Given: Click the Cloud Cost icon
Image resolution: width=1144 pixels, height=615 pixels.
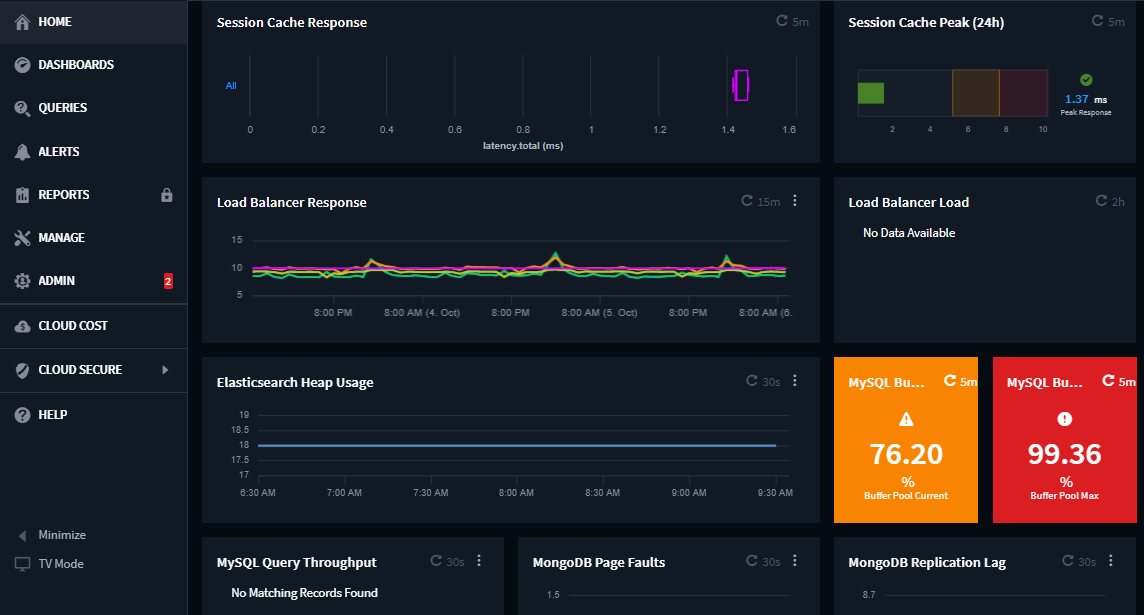Looking at the screenshot, I should [x=22, y=326].
